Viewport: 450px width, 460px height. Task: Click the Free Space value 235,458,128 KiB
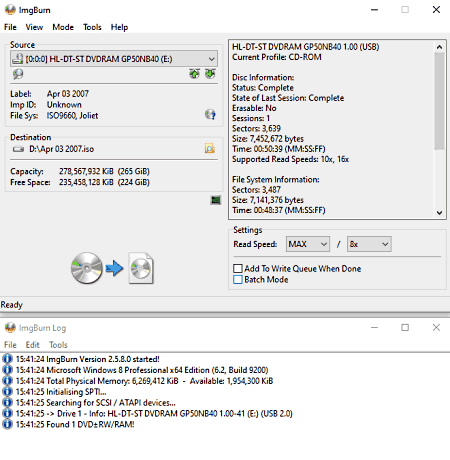tap(86, 182)
